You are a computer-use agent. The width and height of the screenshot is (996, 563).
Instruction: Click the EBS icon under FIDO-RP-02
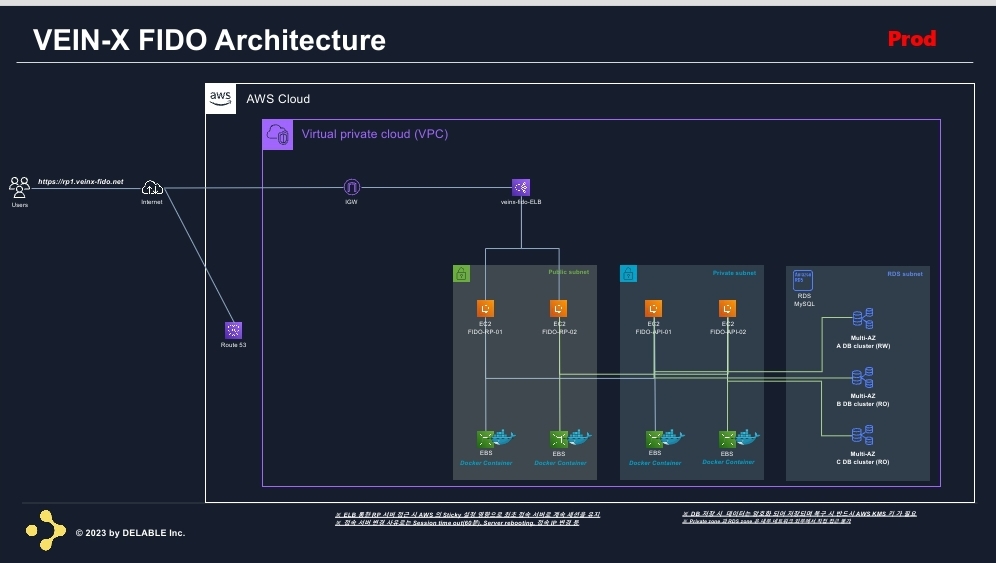[558, 439]
